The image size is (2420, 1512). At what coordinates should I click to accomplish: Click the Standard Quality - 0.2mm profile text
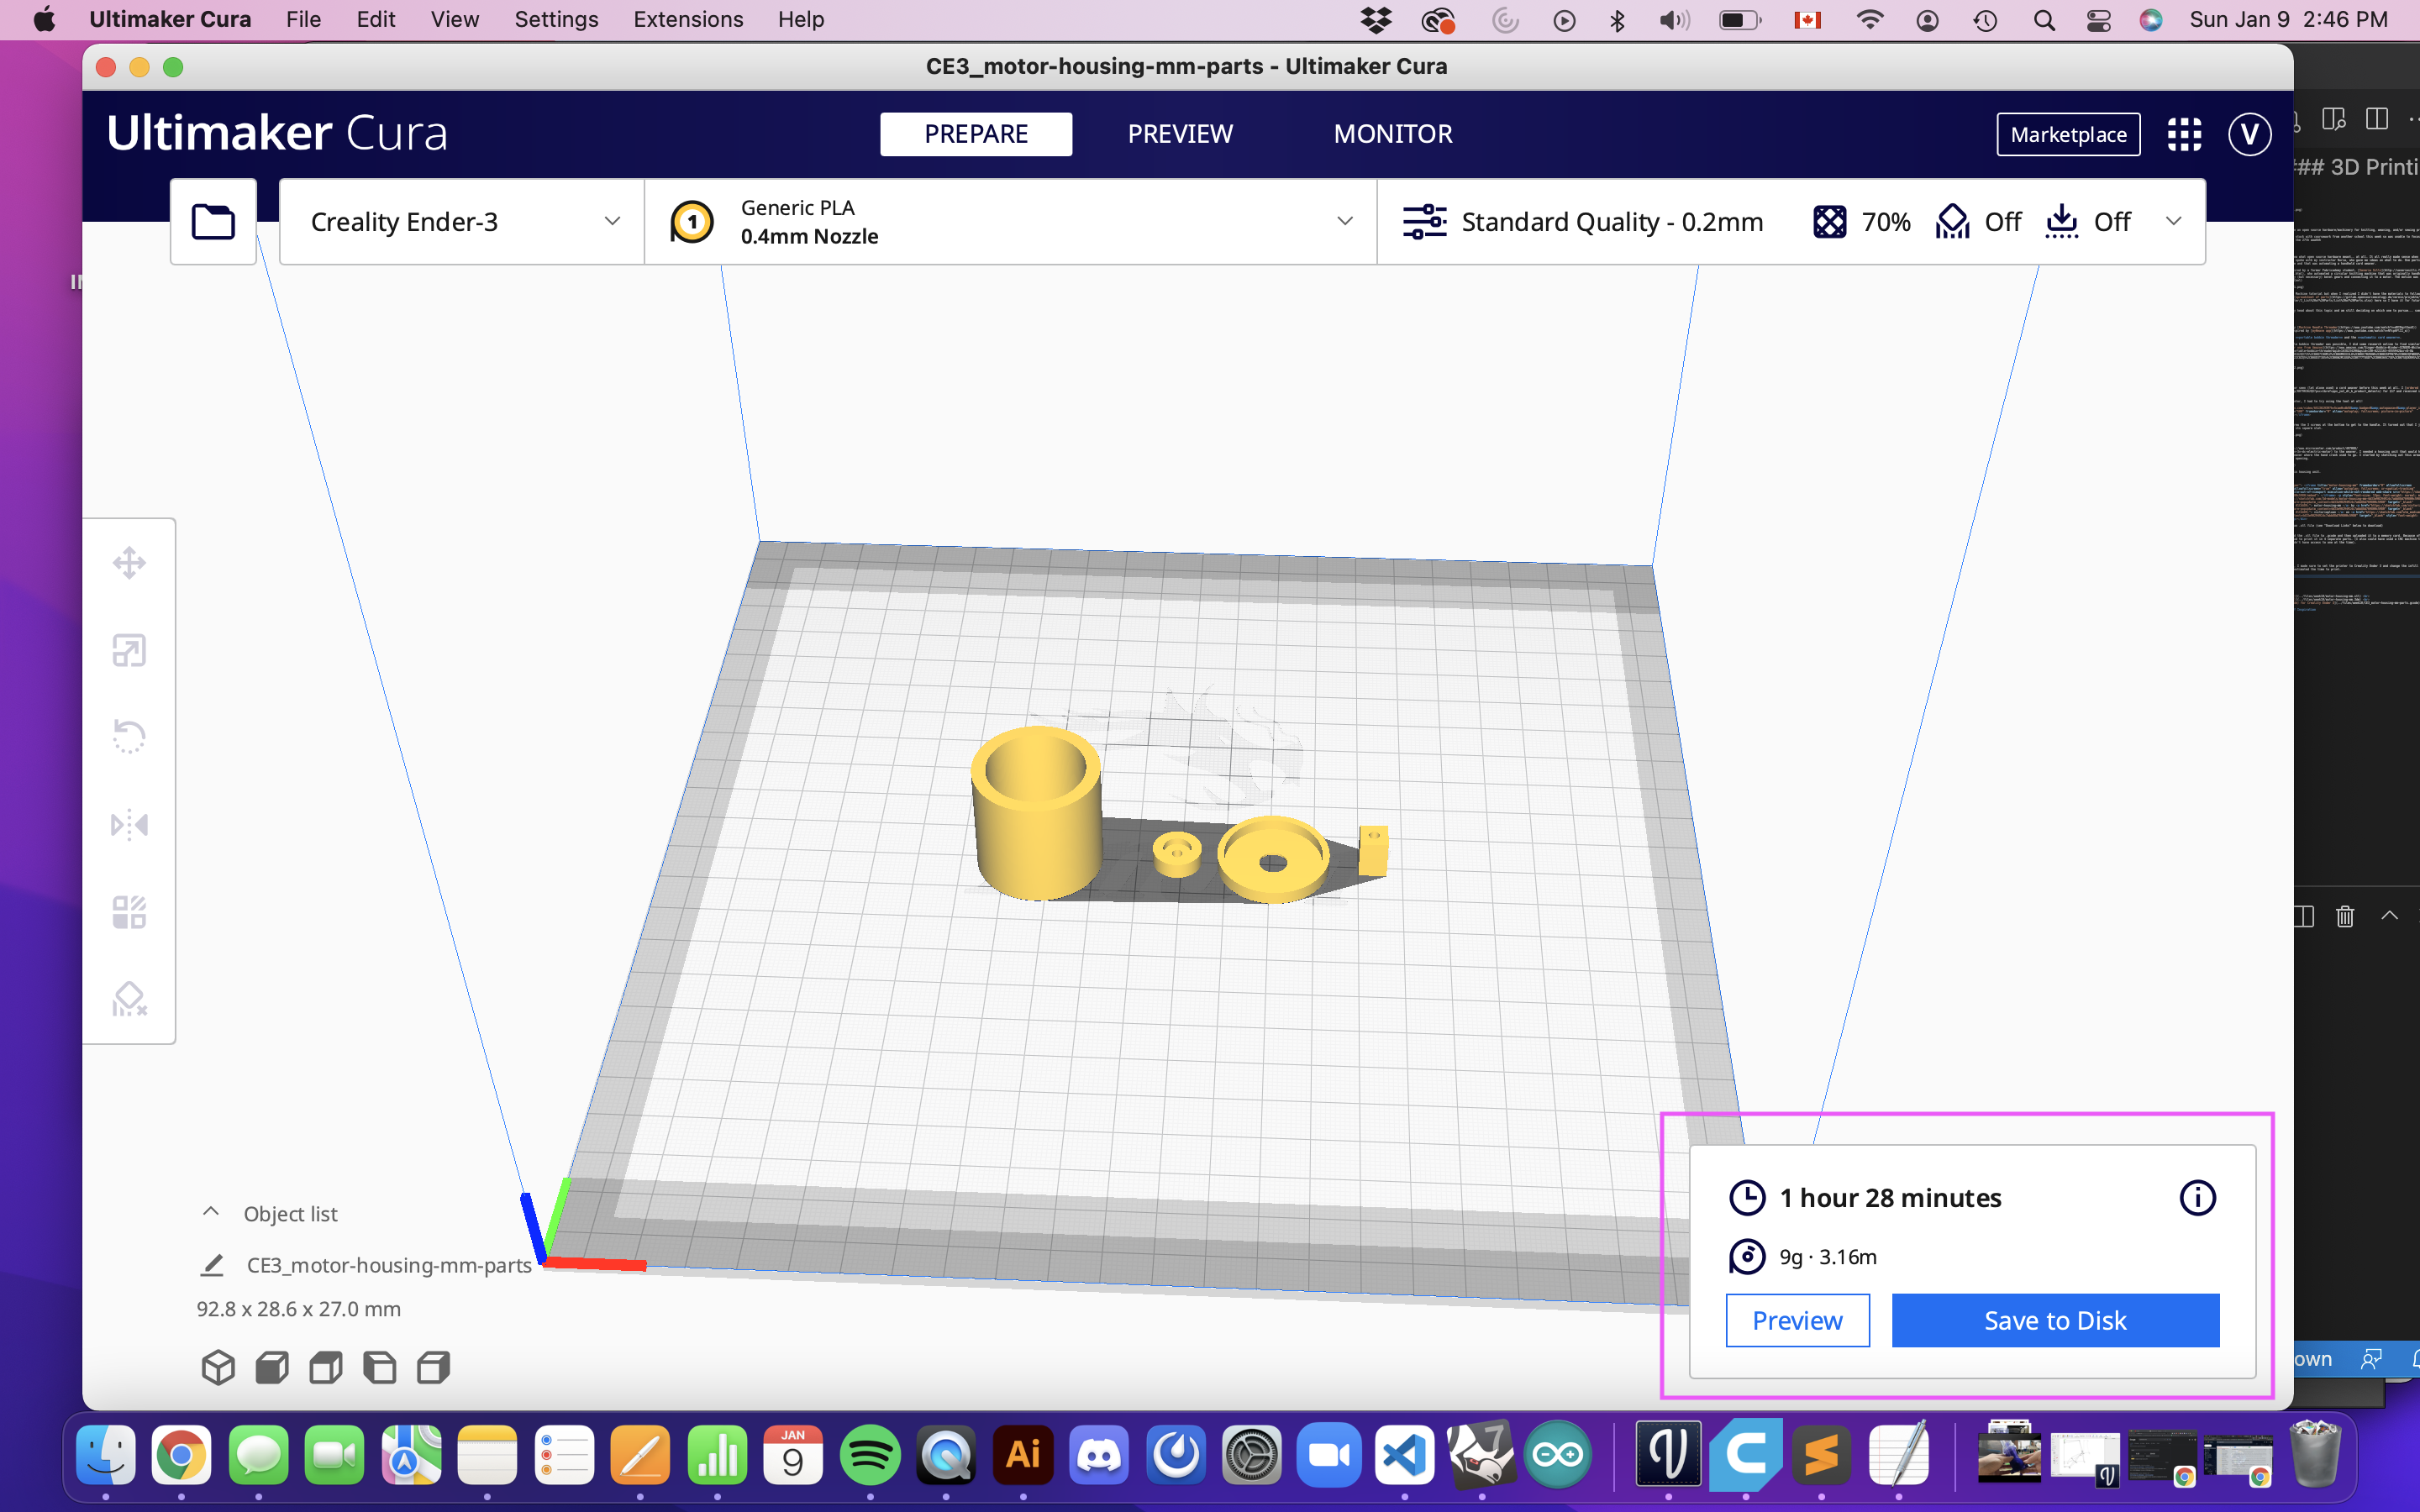pos(1612,222)
